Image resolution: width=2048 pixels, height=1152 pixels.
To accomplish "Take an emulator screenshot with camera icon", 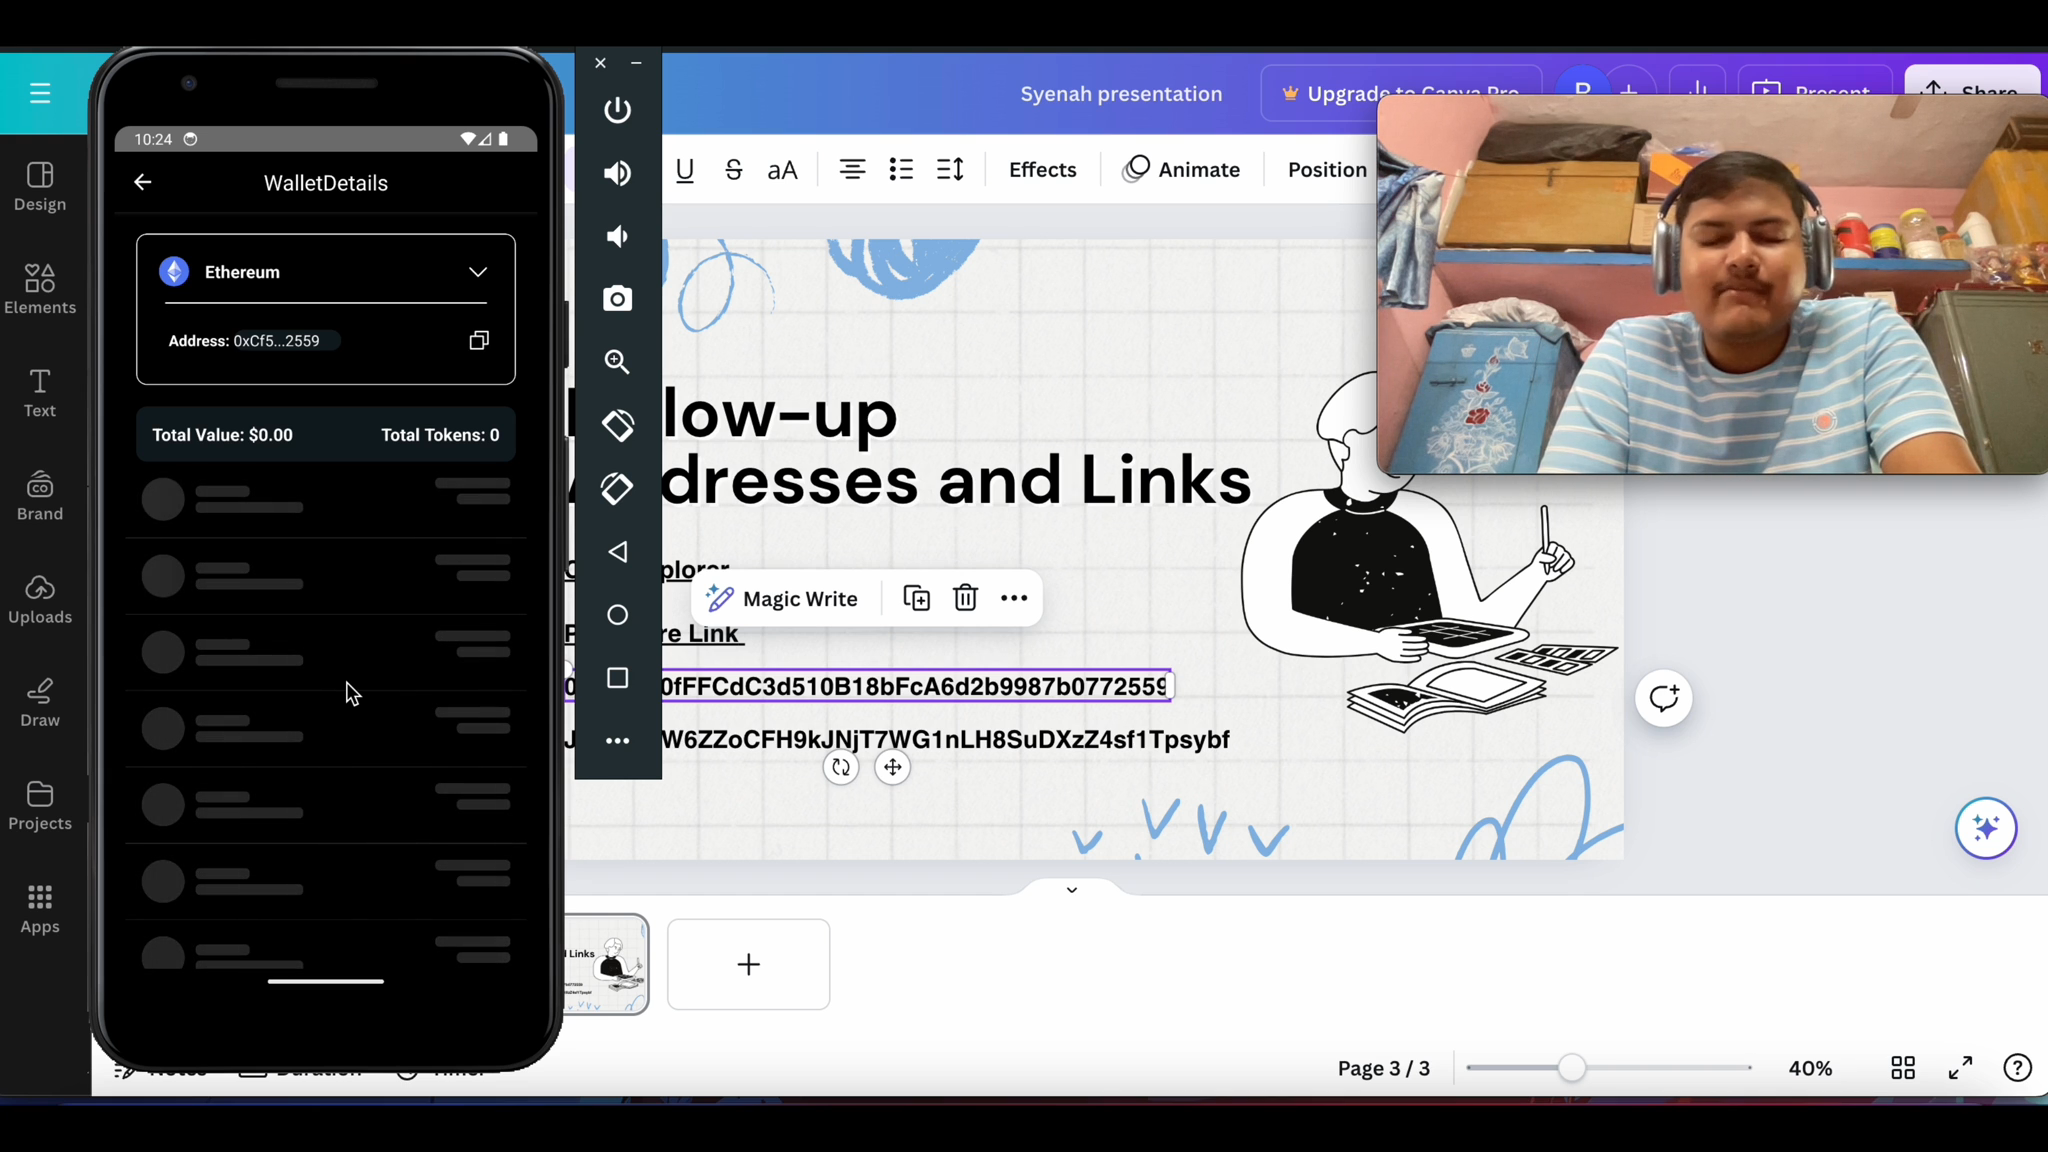I will [617, 299].
